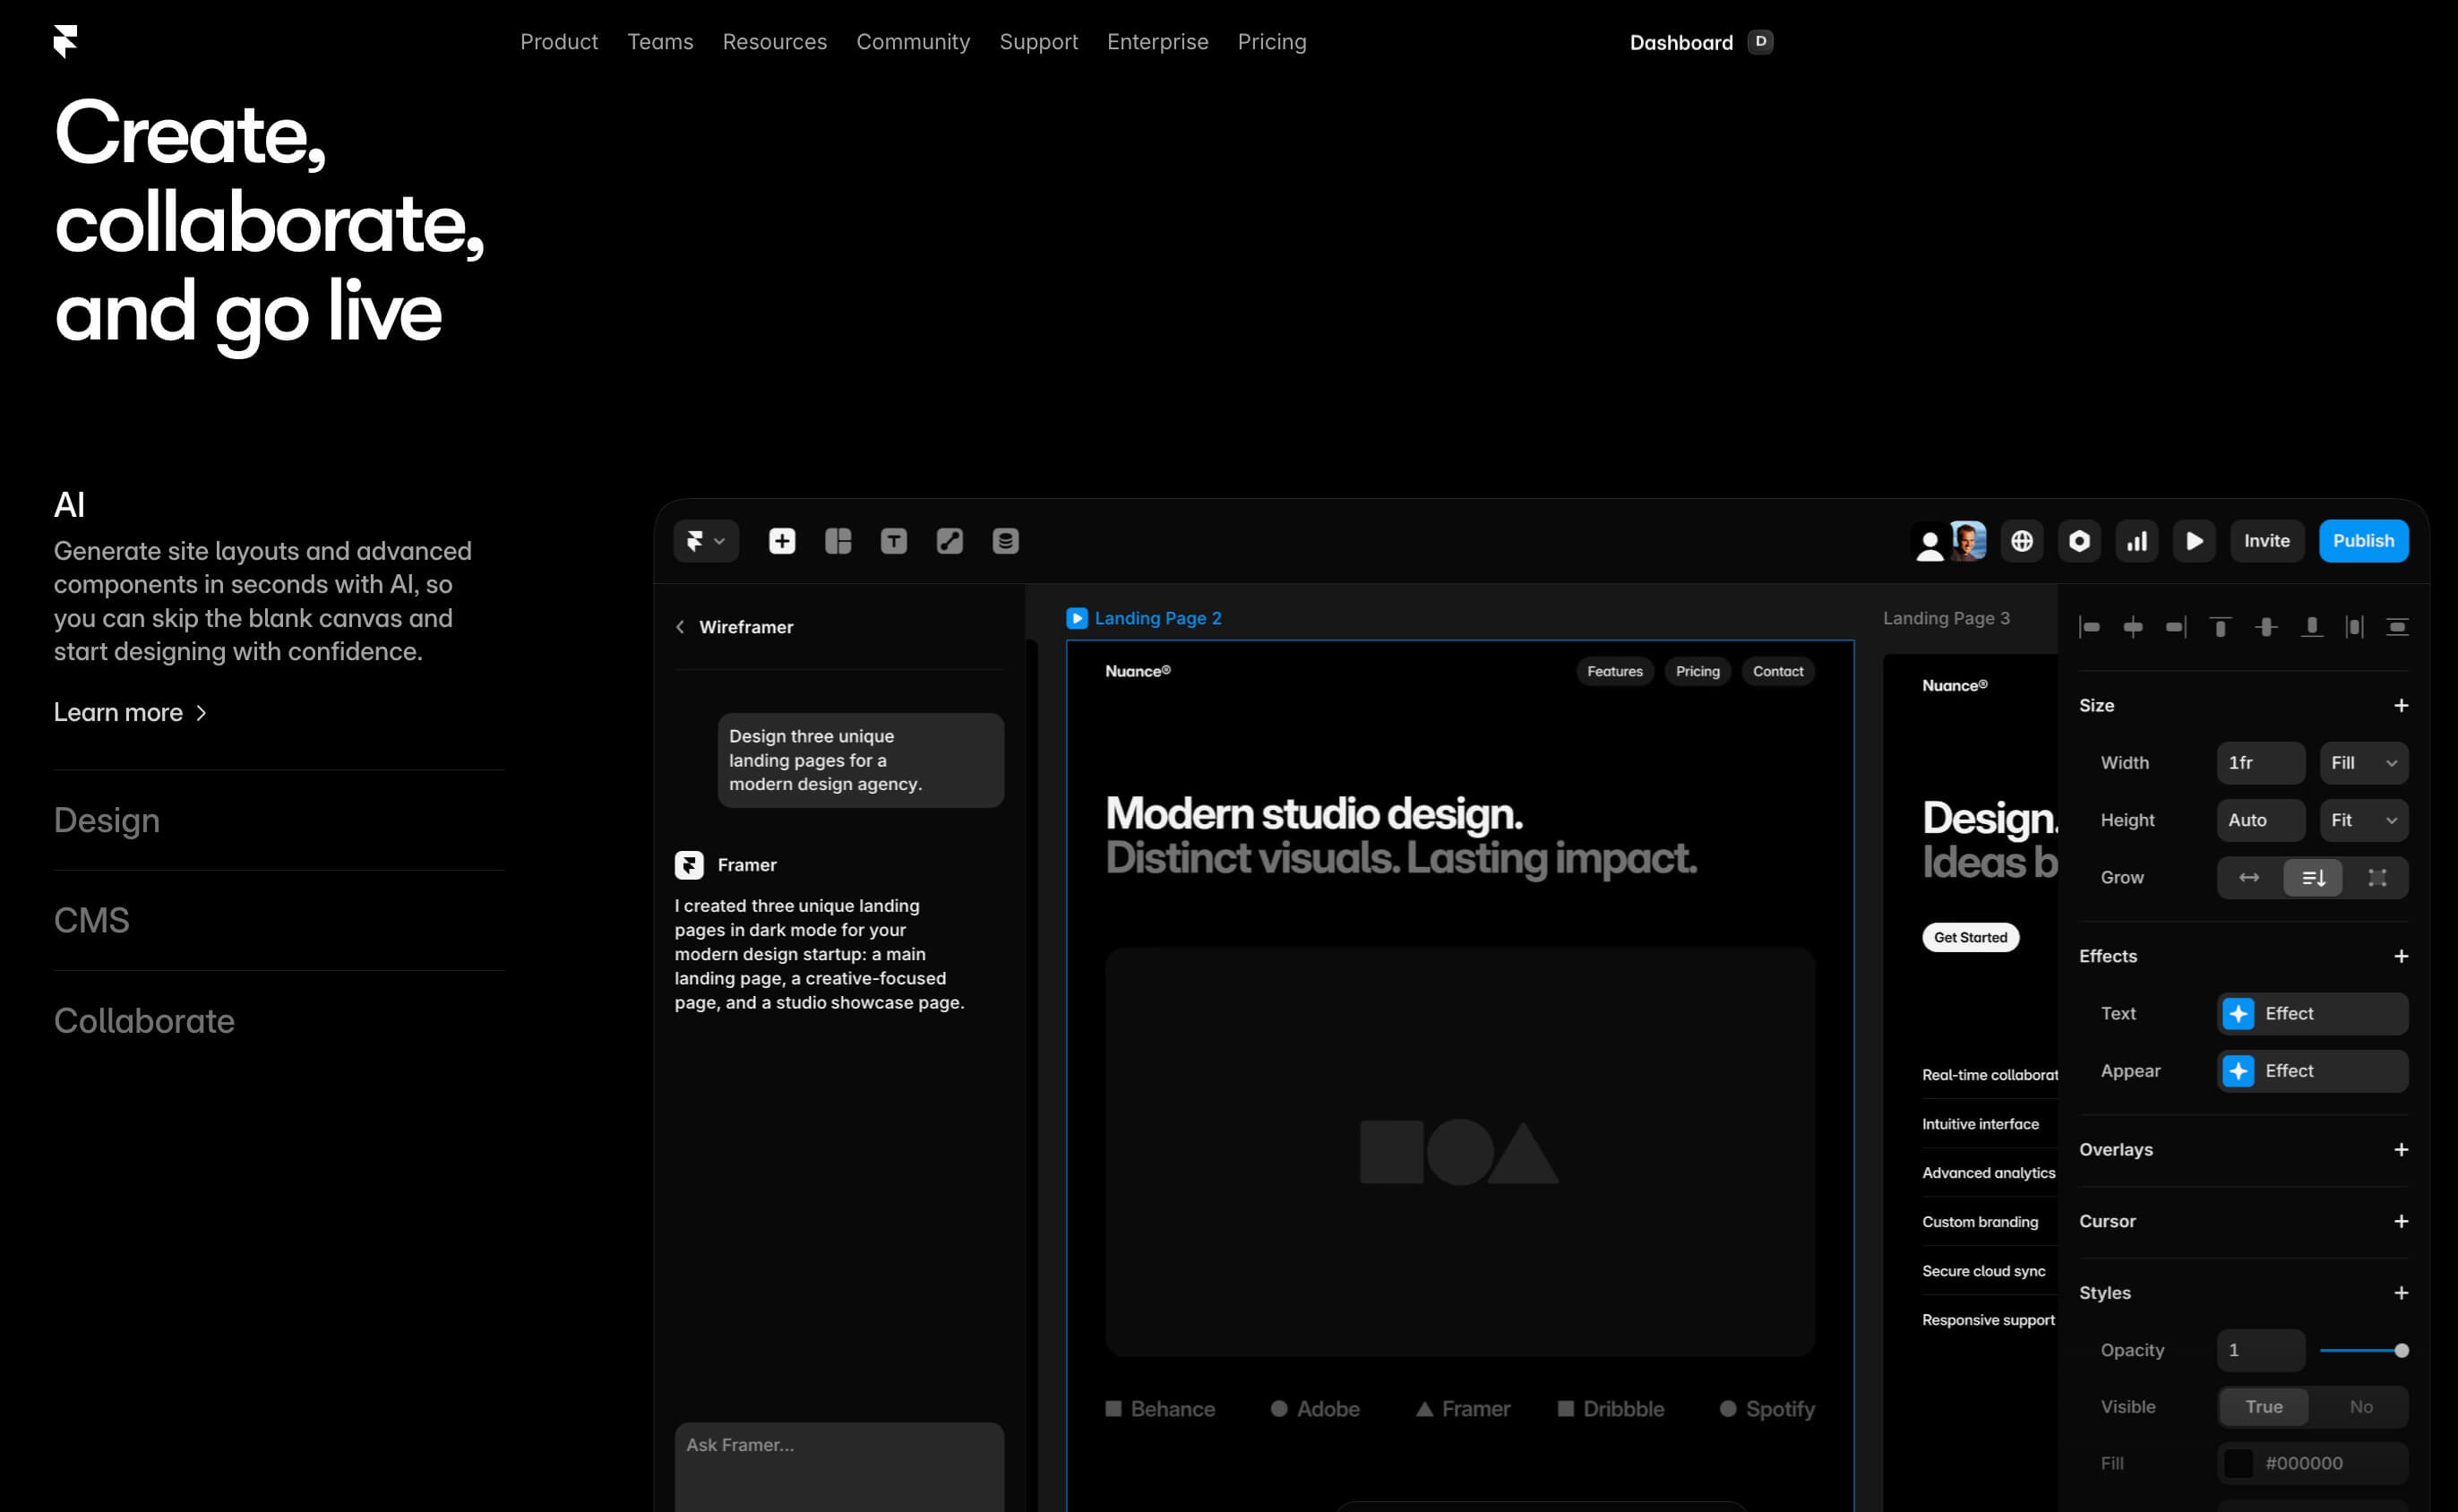The image size is (2458, 1512).
Task: Click the blue Publish button
Action: tap(2363, 541)
